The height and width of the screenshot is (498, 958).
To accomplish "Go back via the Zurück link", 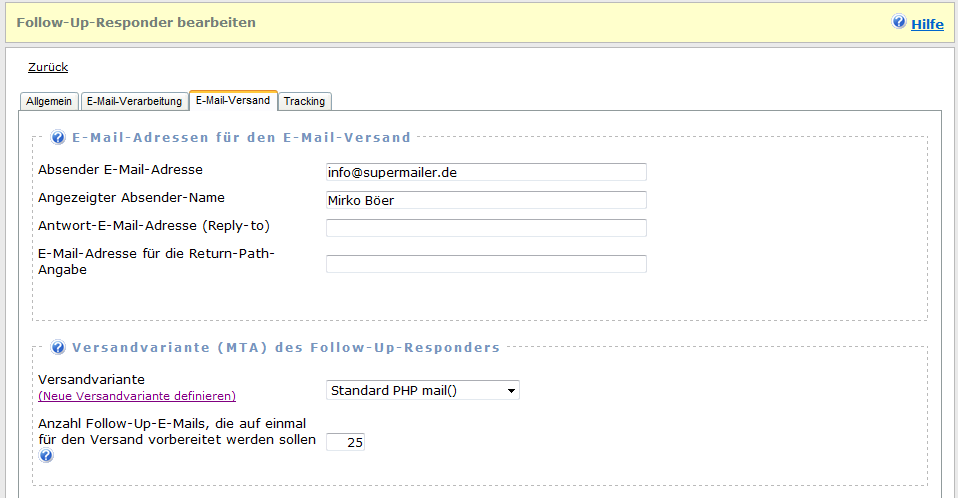I will click(x=48, y=67).
